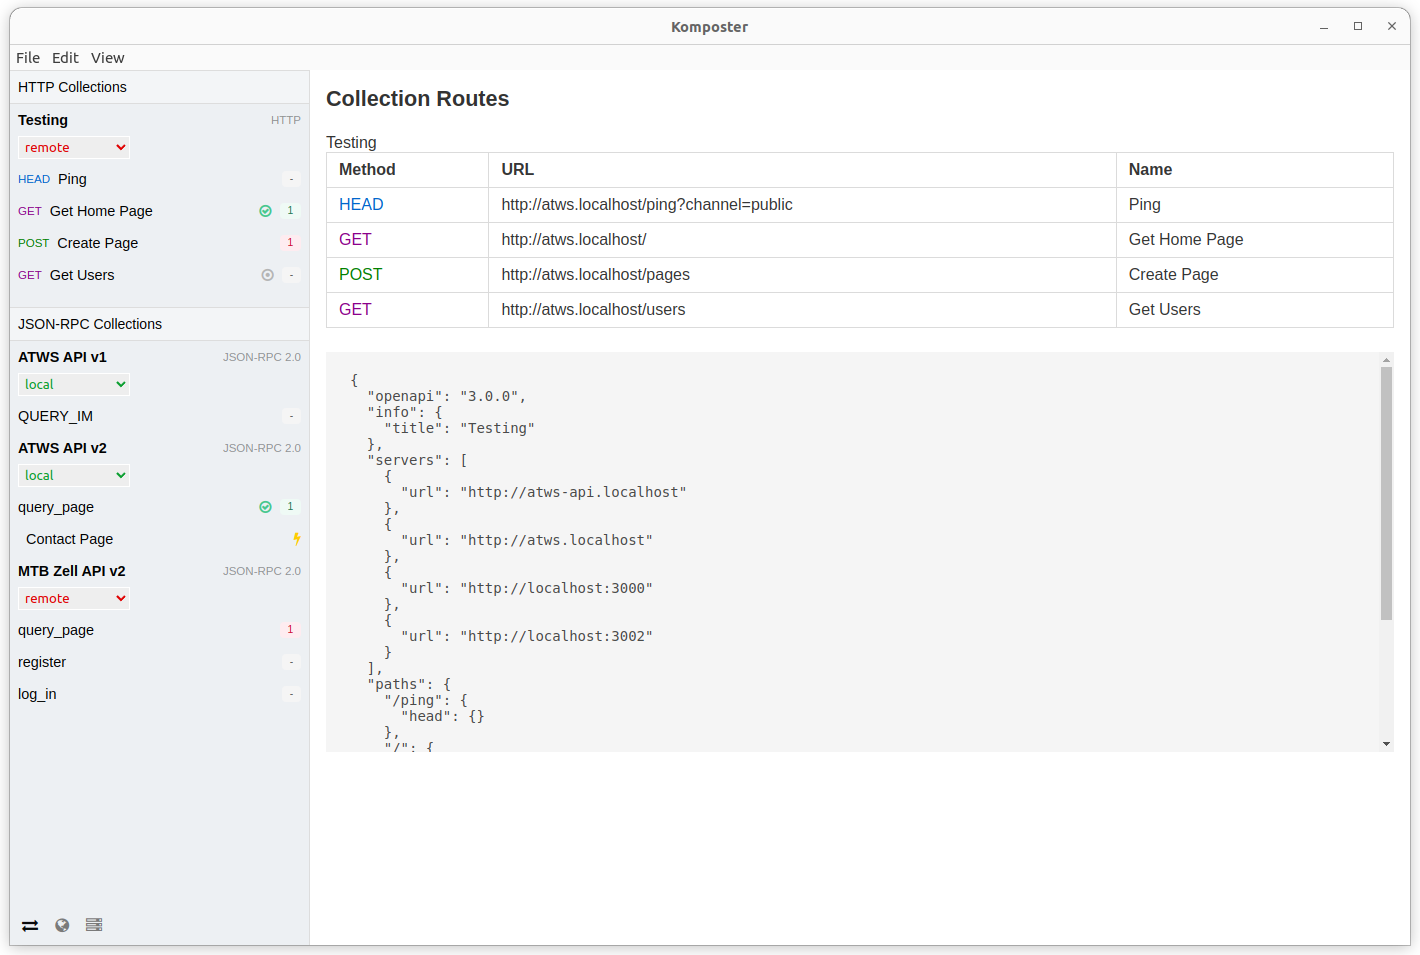Select query_page under ATWS API v2

(x=160, y=507)
